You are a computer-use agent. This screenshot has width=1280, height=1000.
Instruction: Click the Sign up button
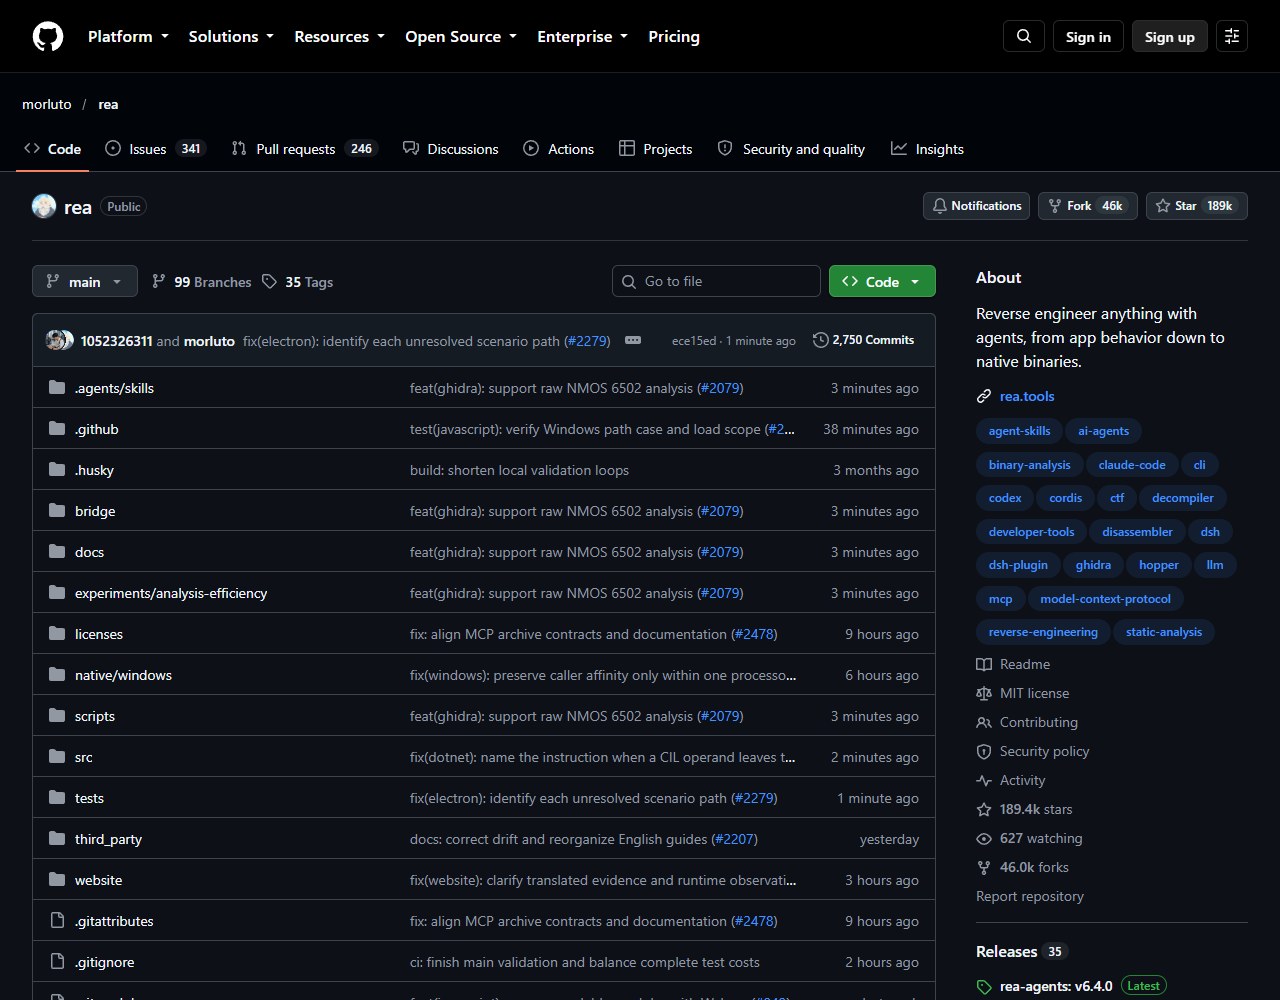coord(1170,37)
